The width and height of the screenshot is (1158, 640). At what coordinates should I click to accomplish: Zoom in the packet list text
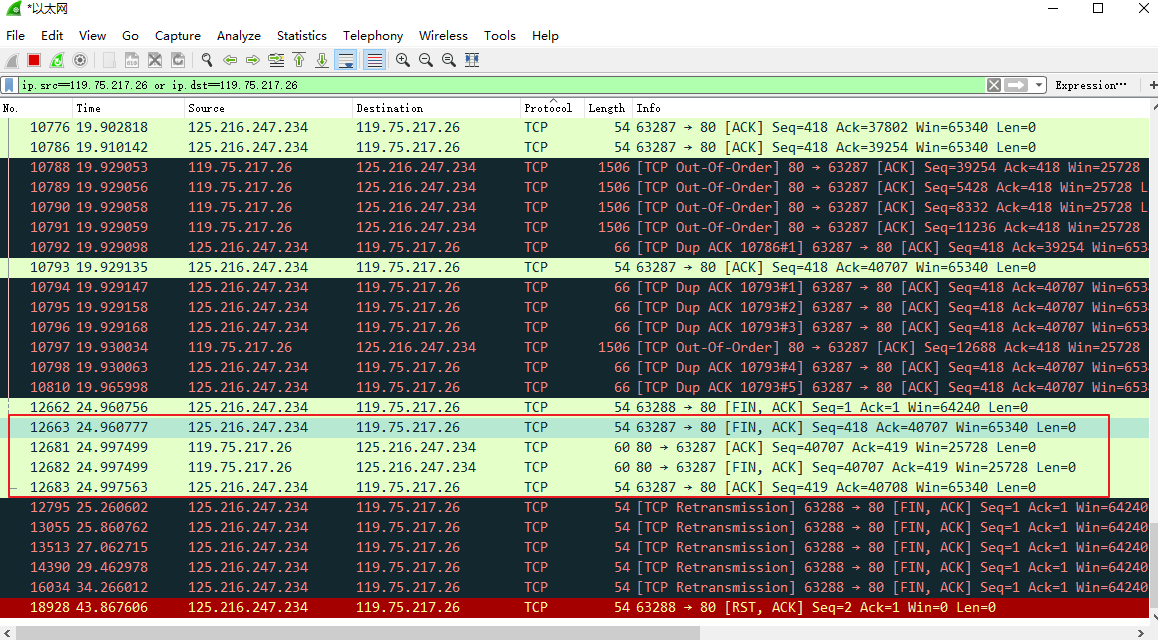coord(402,61)
